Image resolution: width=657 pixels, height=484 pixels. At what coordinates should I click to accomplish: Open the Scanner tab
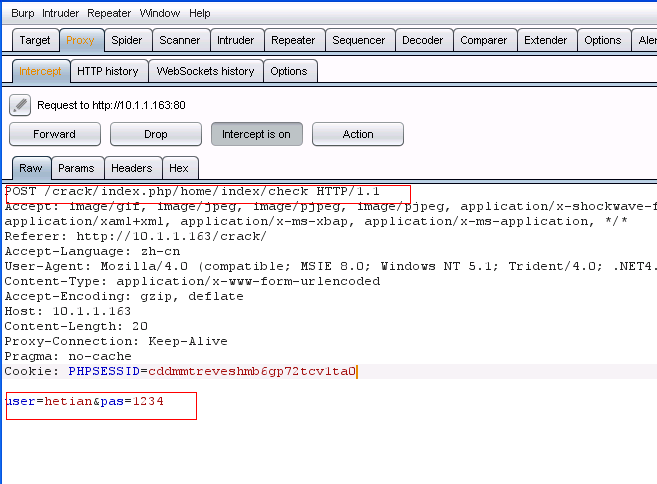[x=180, y=40]
